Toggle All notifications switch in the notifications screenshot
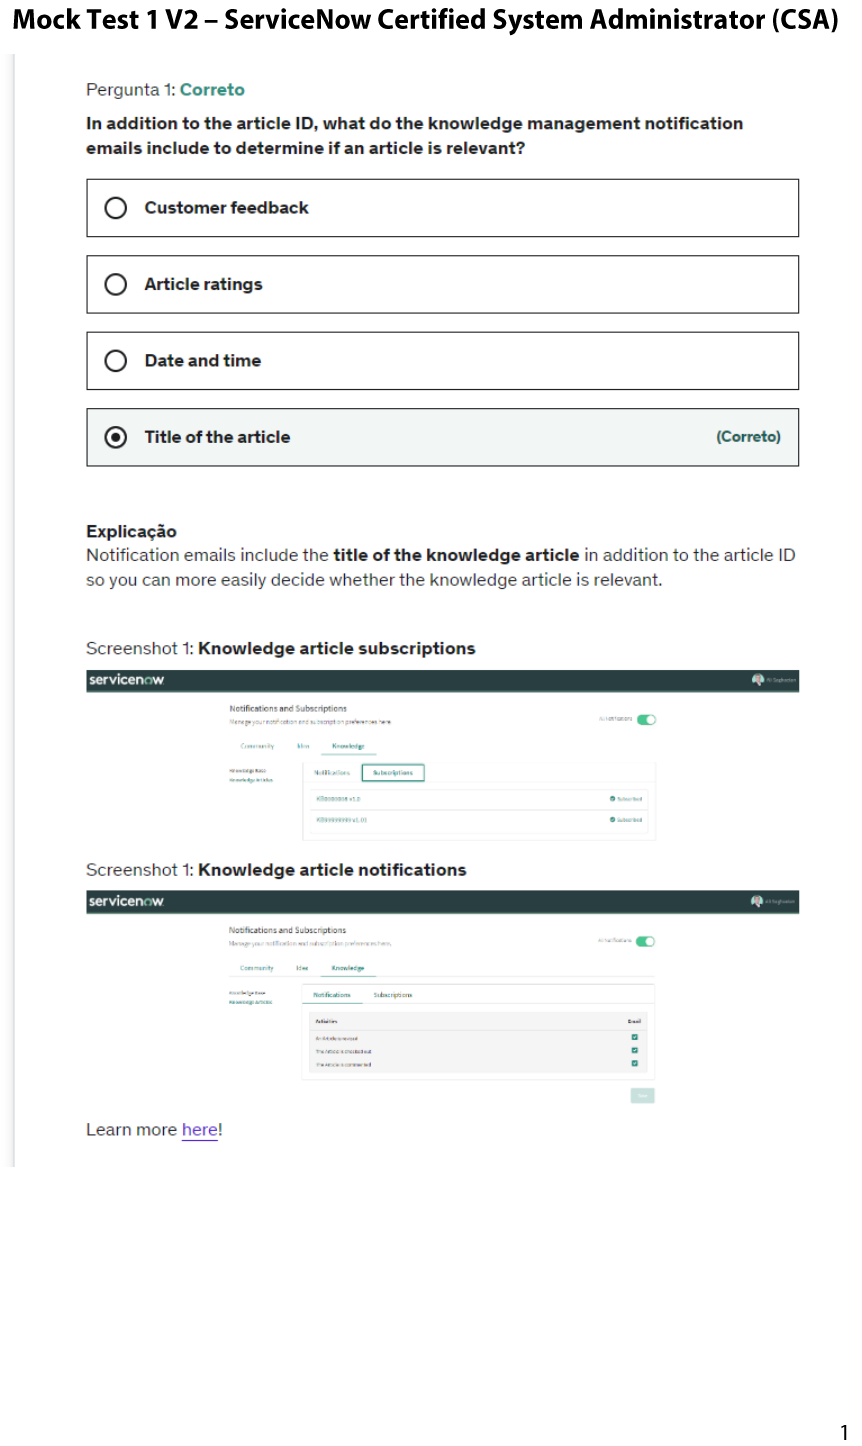Screen dimensions: 862x1446 point(645,941)
